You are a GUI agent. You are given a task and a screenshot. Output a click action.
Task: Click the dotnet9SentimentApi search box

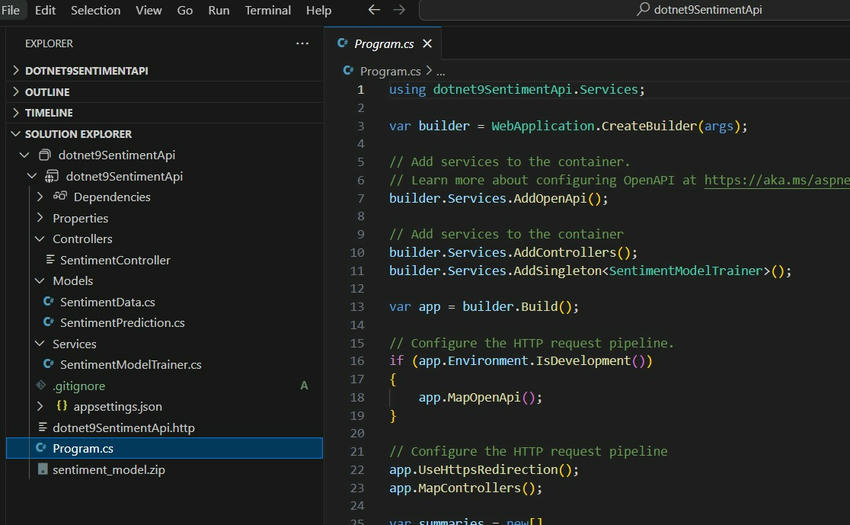click(x=634, y=10)
